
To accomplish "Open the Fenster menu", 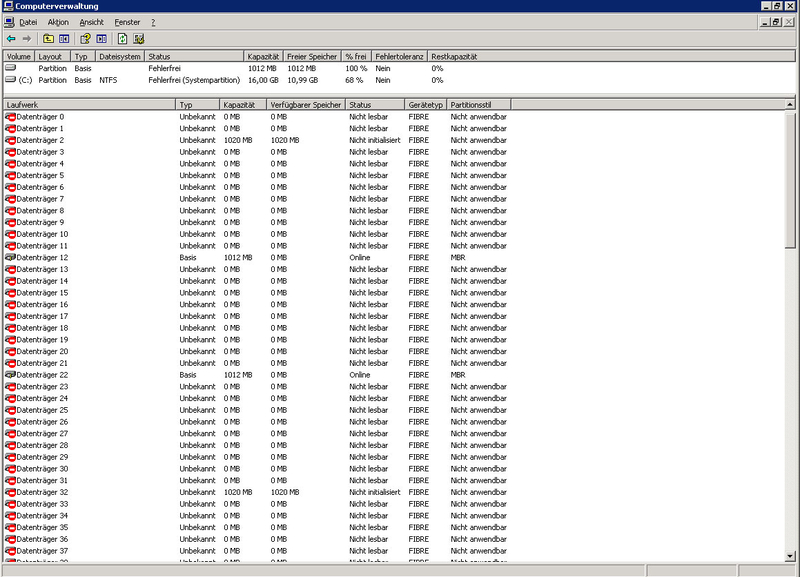I will coord(126,22).
